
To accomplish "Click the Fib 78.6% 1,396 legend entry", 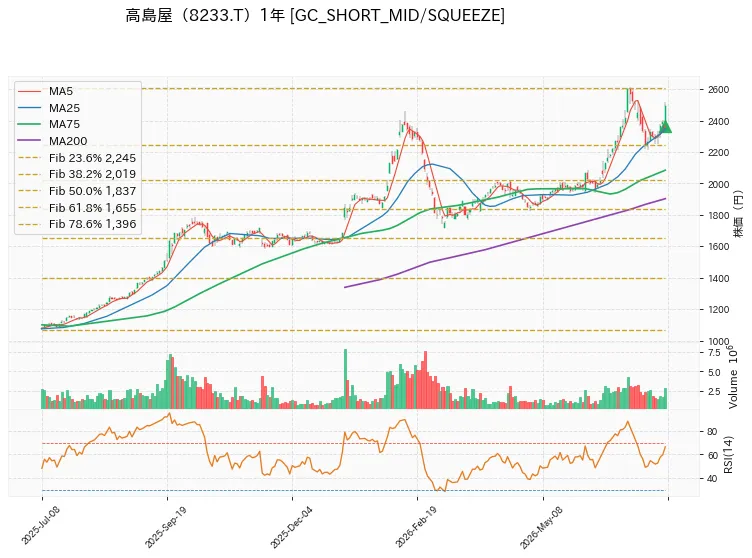I will pos(93,224).
